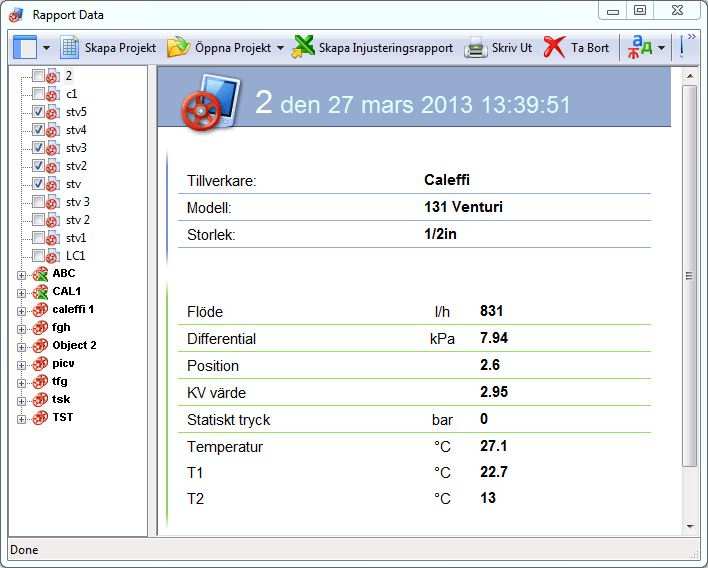The width and height of the screenshot is (708, 568).
Task: Click the red valve icon beside caleffi 1
Action: (40, 310)
